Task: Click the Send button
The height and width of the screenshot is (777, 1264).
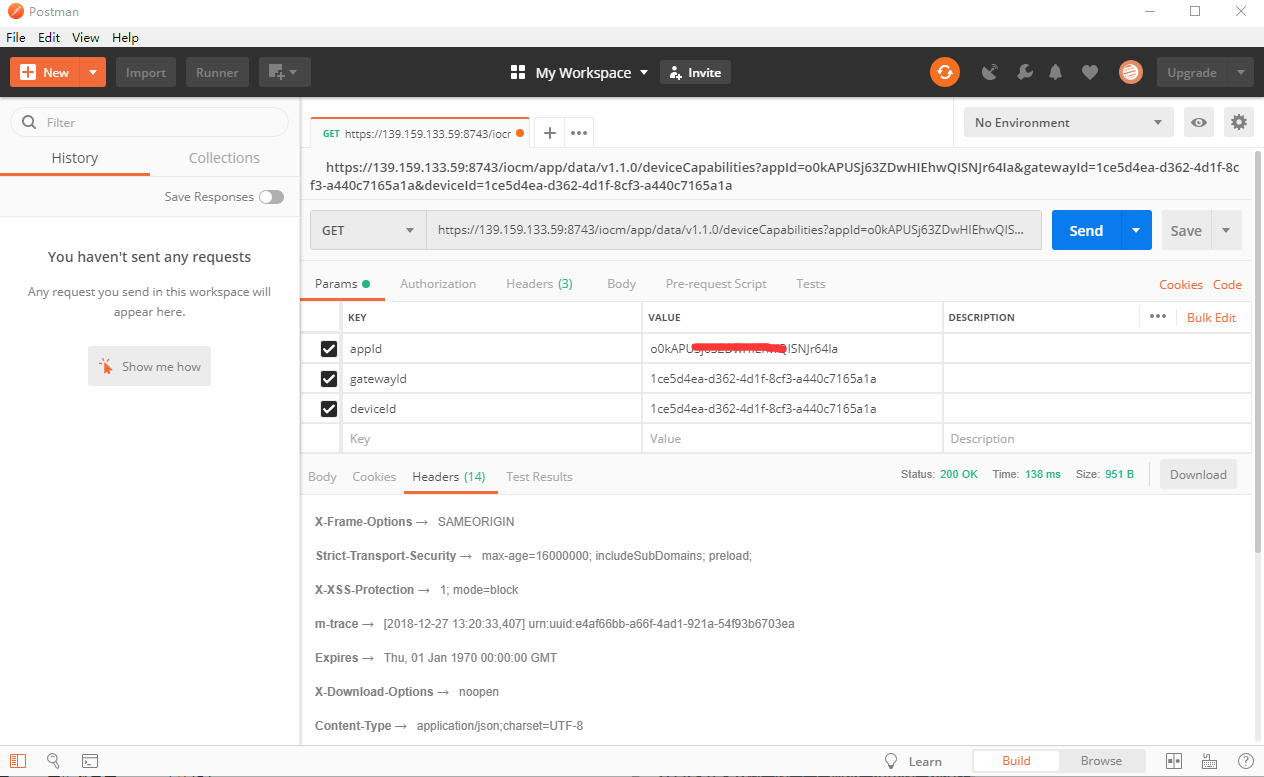Action: click(1086, 230)
